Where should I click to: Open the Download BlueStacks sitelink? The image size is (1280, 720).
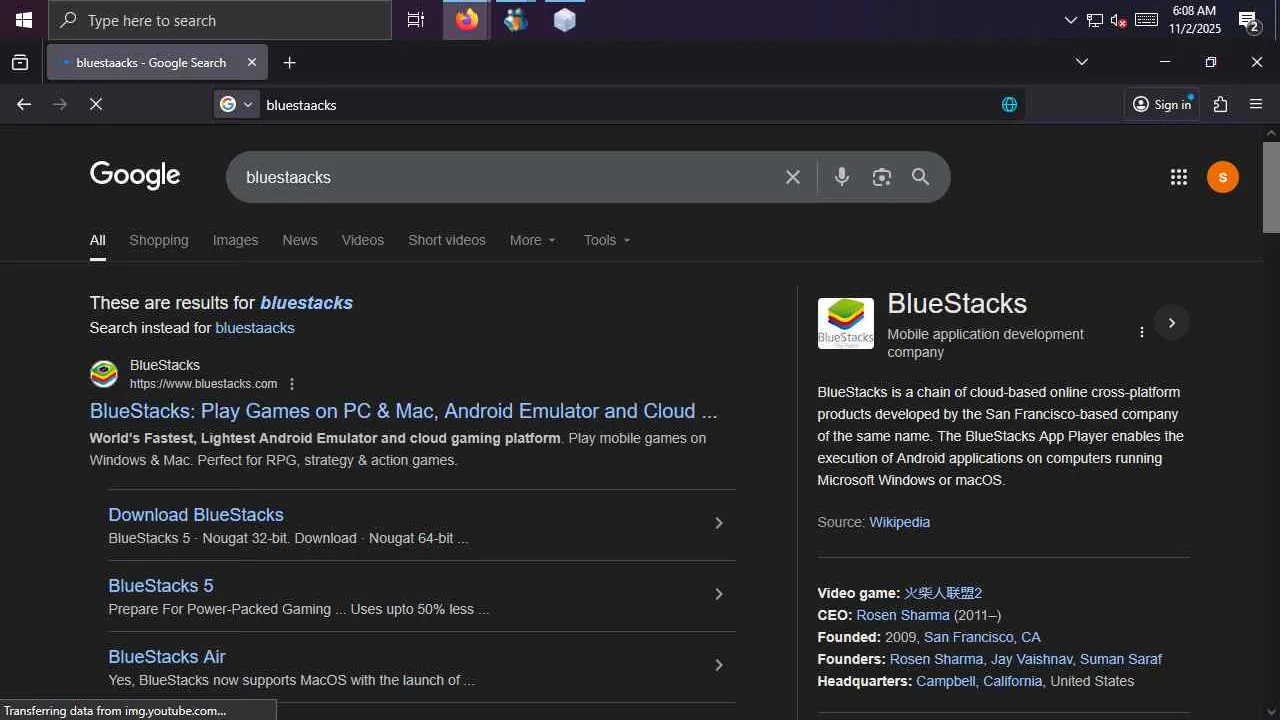click(x=196, y=515)
